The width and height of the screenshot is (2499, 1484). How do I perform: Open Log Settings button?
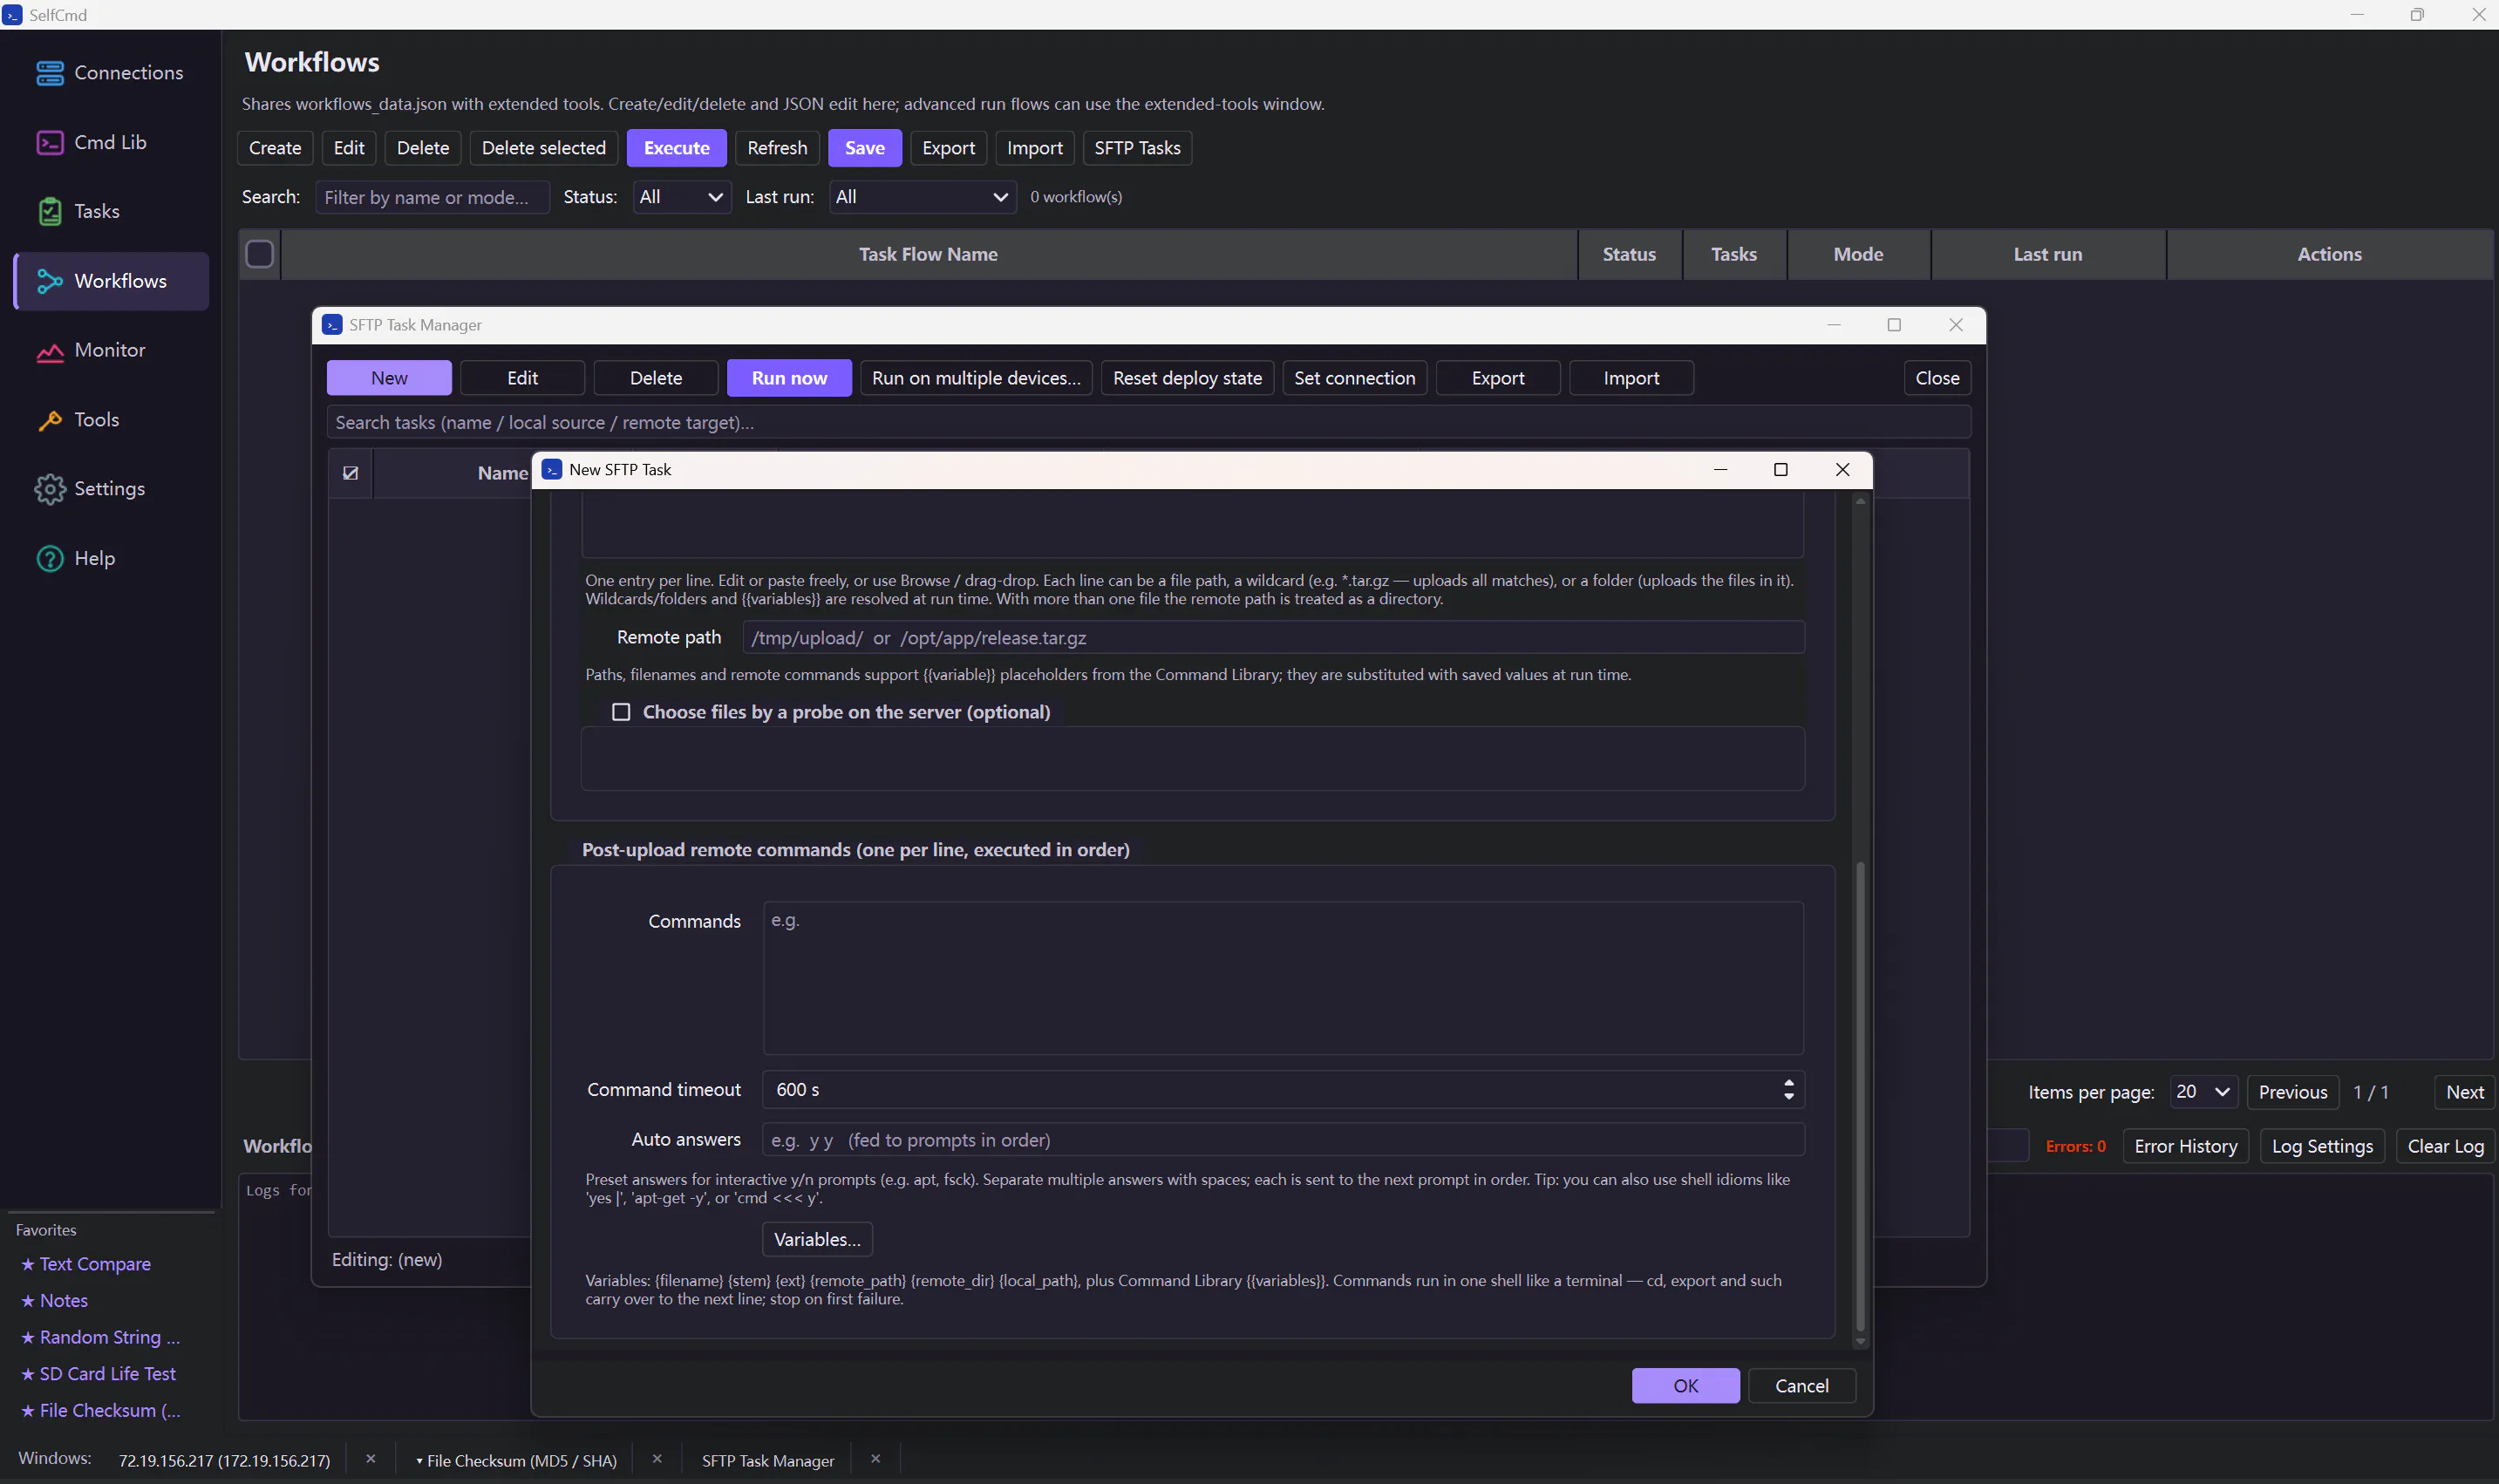coord(2322,1146)
